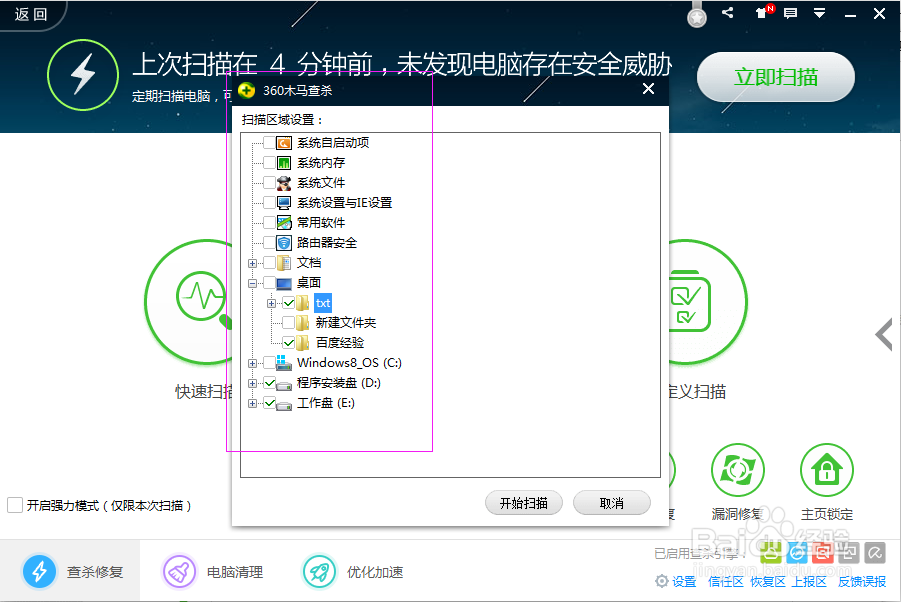Click the custom scan checklist icon
The image size is (901, 602).
click(x=690, y=301)
